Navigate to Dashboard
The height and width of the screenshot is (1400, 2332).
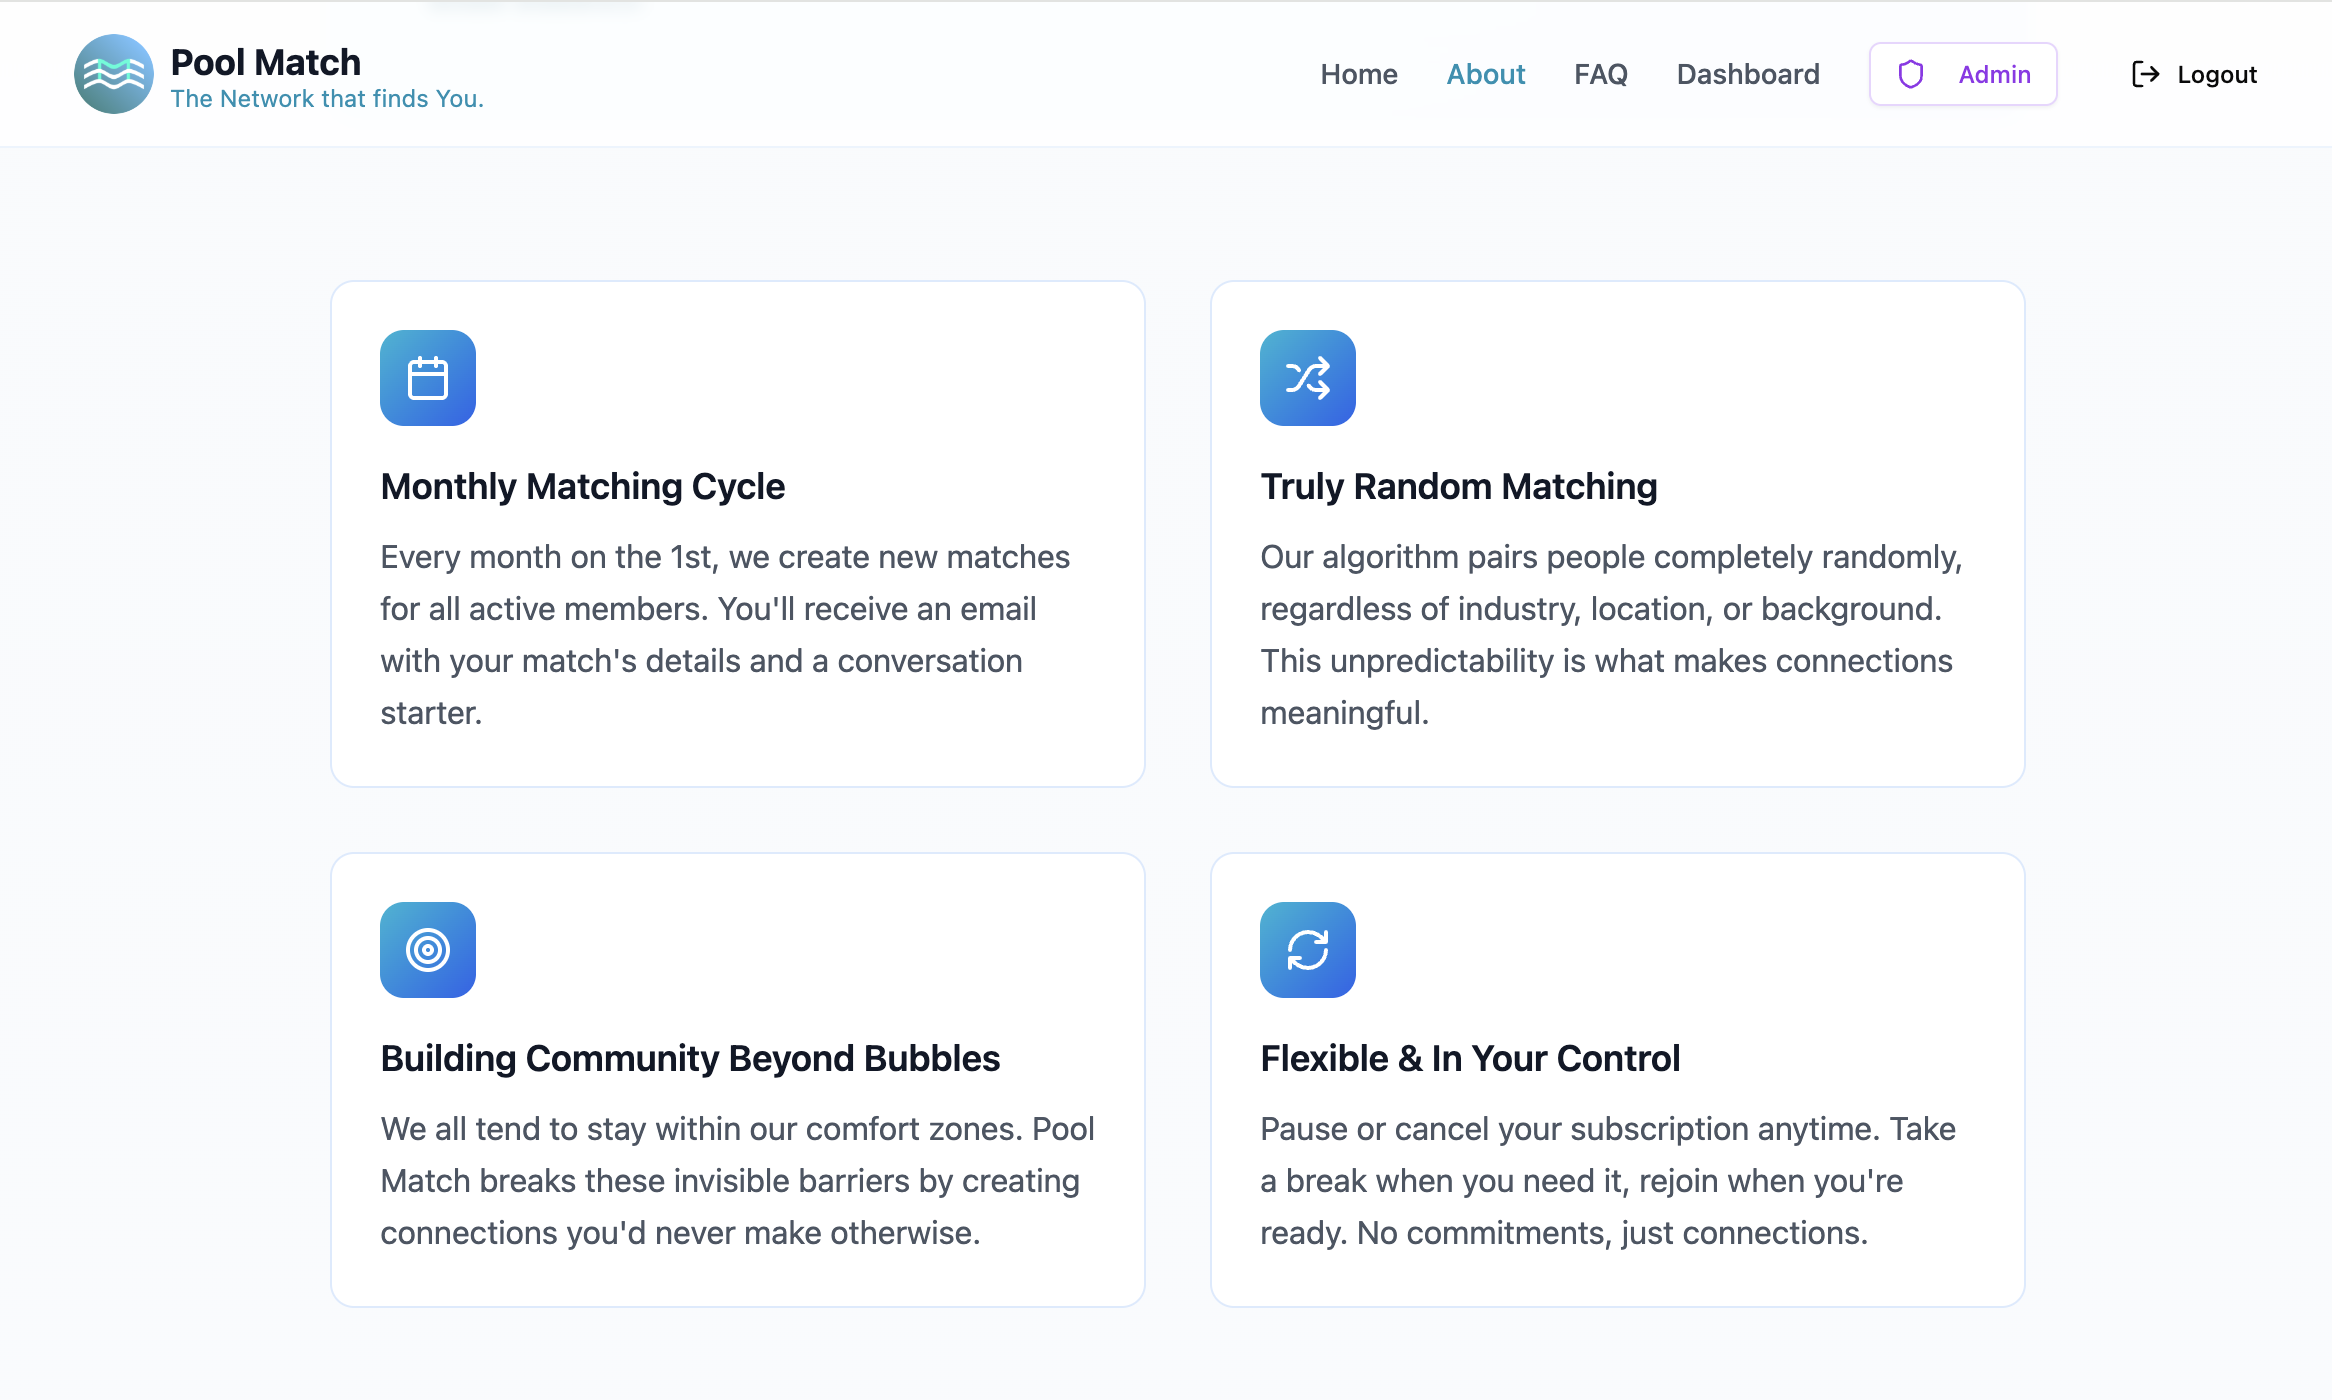point(1747,74)
